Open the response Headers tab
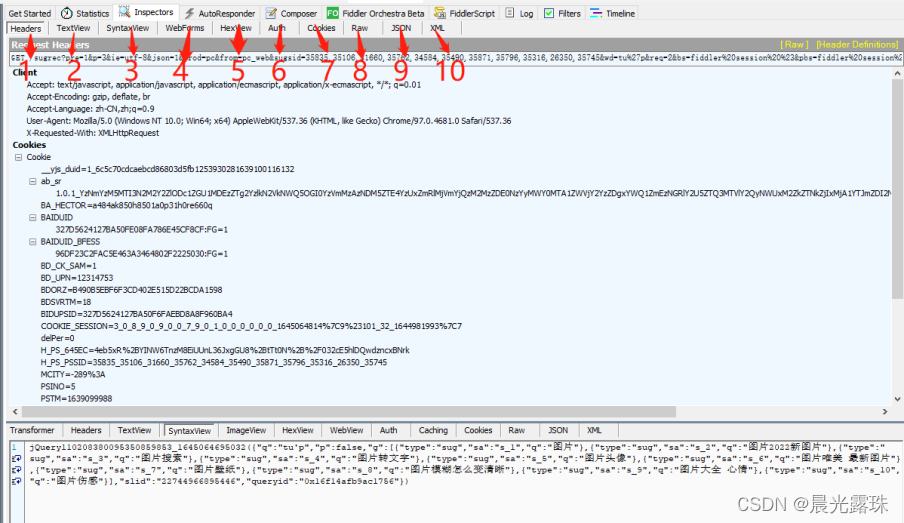904x523 pixels. [x=86, y=430]
